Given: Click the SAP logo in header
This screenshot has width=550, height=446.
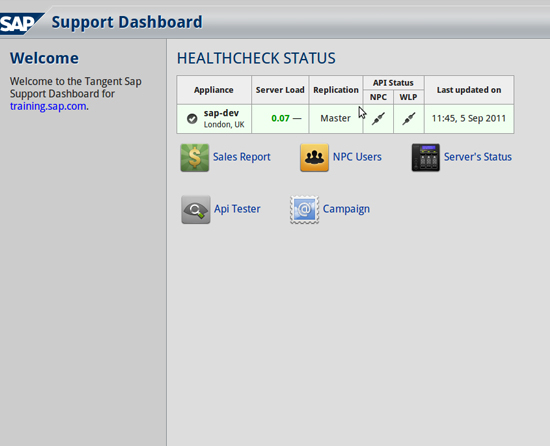Looking at the screenshot, I should [20, 23].
